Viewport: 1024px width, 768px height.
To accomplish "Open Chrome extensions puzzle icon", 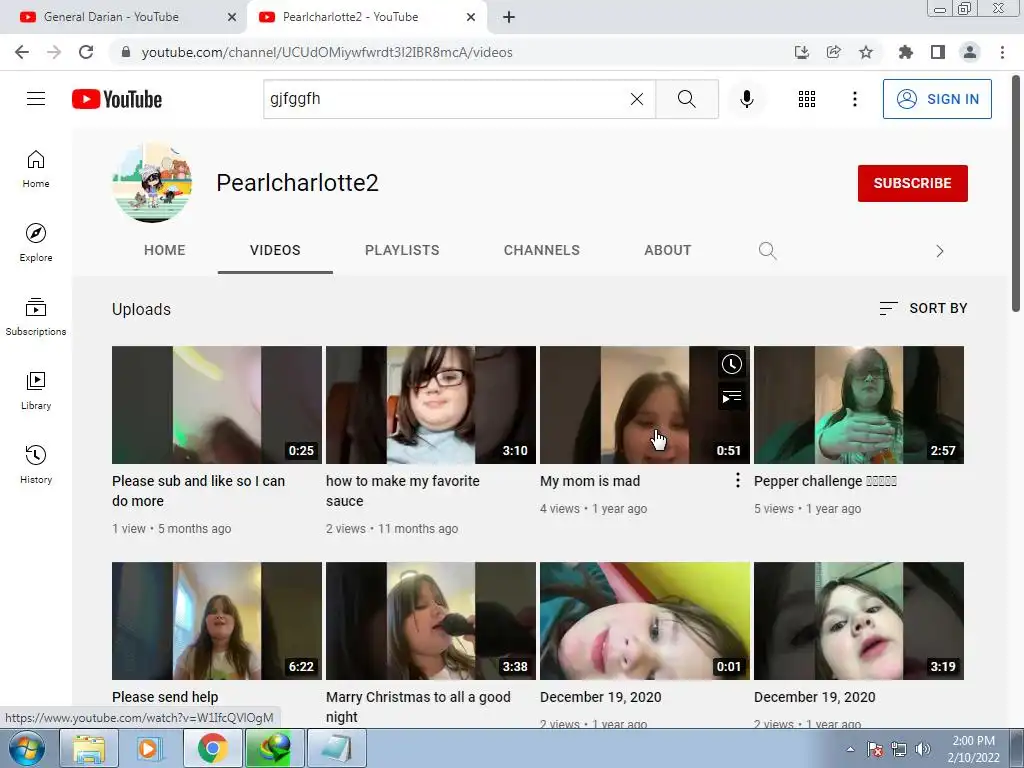I will click(x=905, y=52).
